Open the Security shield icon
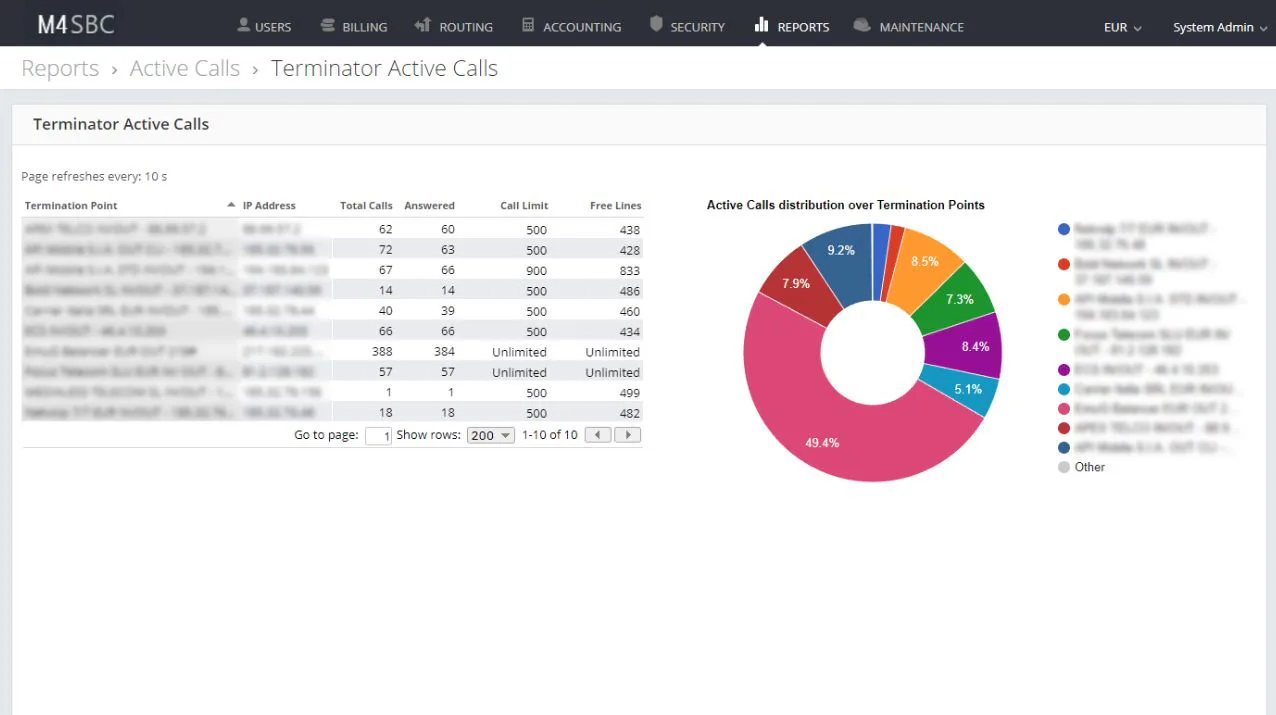The image size is (1276, 715). tap(656, 24)
